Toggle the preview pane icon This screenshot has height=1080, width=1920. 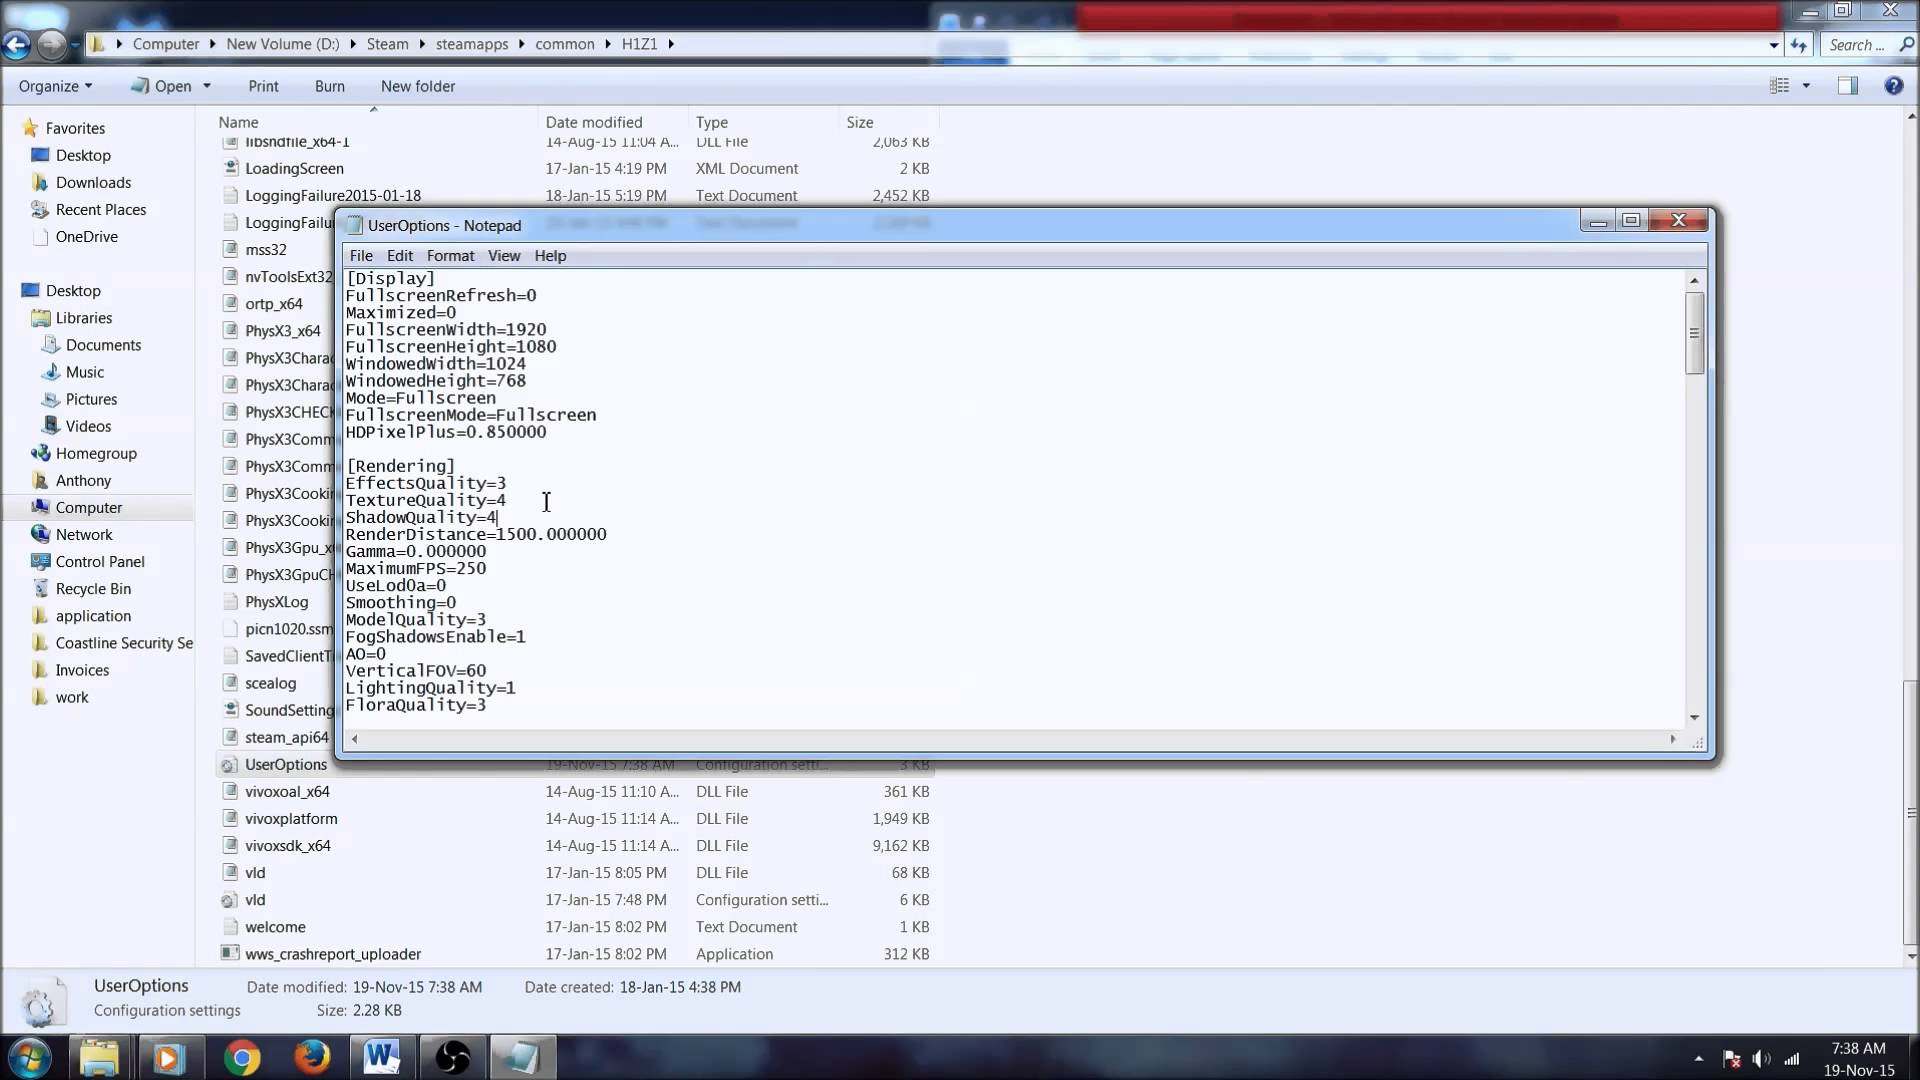click(x=1847, y=86)
